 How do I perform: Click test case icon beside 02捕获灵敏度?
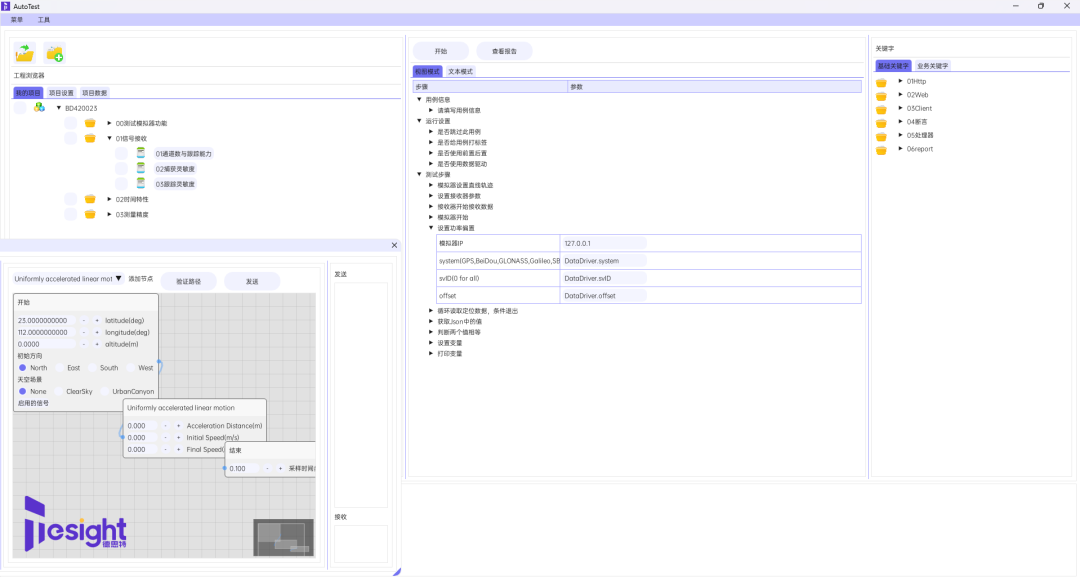141,168
